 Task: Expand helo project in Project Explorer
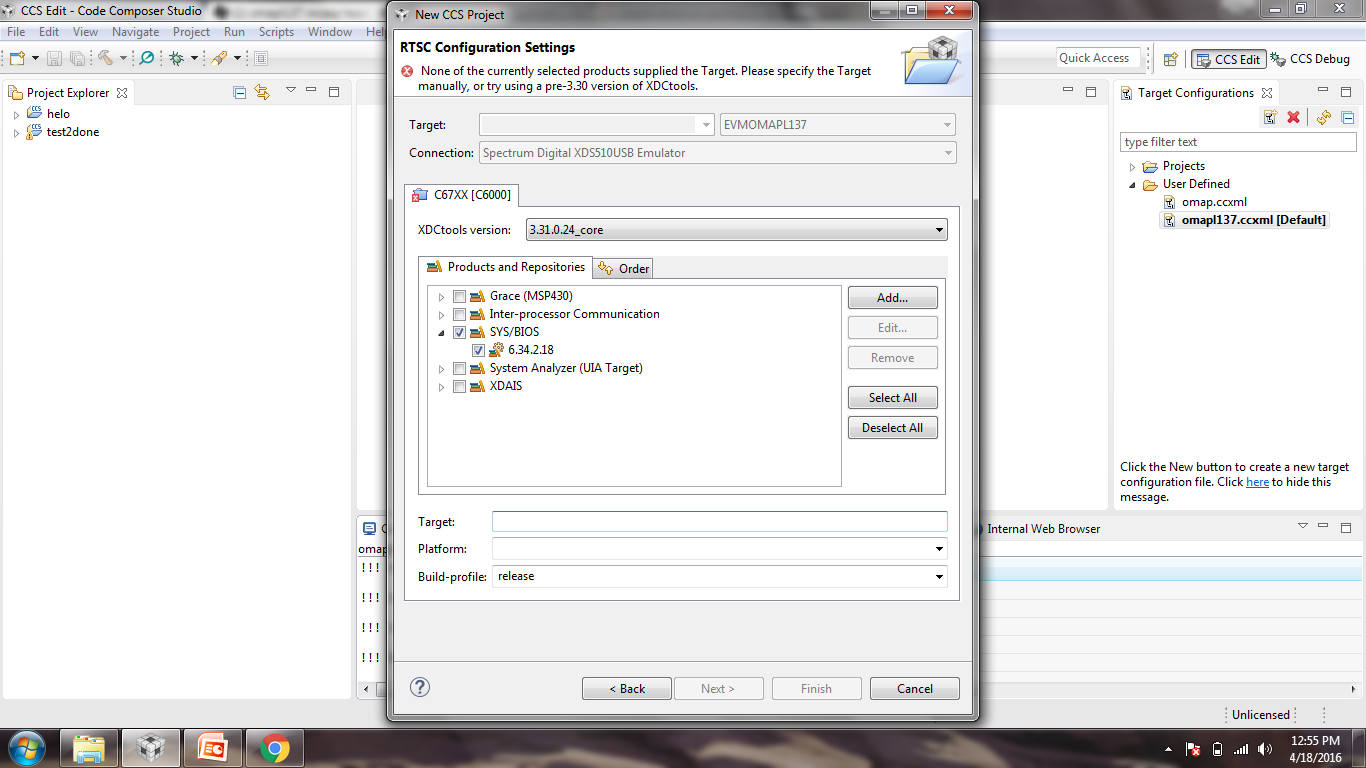pyautogui.click(x=16, y=115)
